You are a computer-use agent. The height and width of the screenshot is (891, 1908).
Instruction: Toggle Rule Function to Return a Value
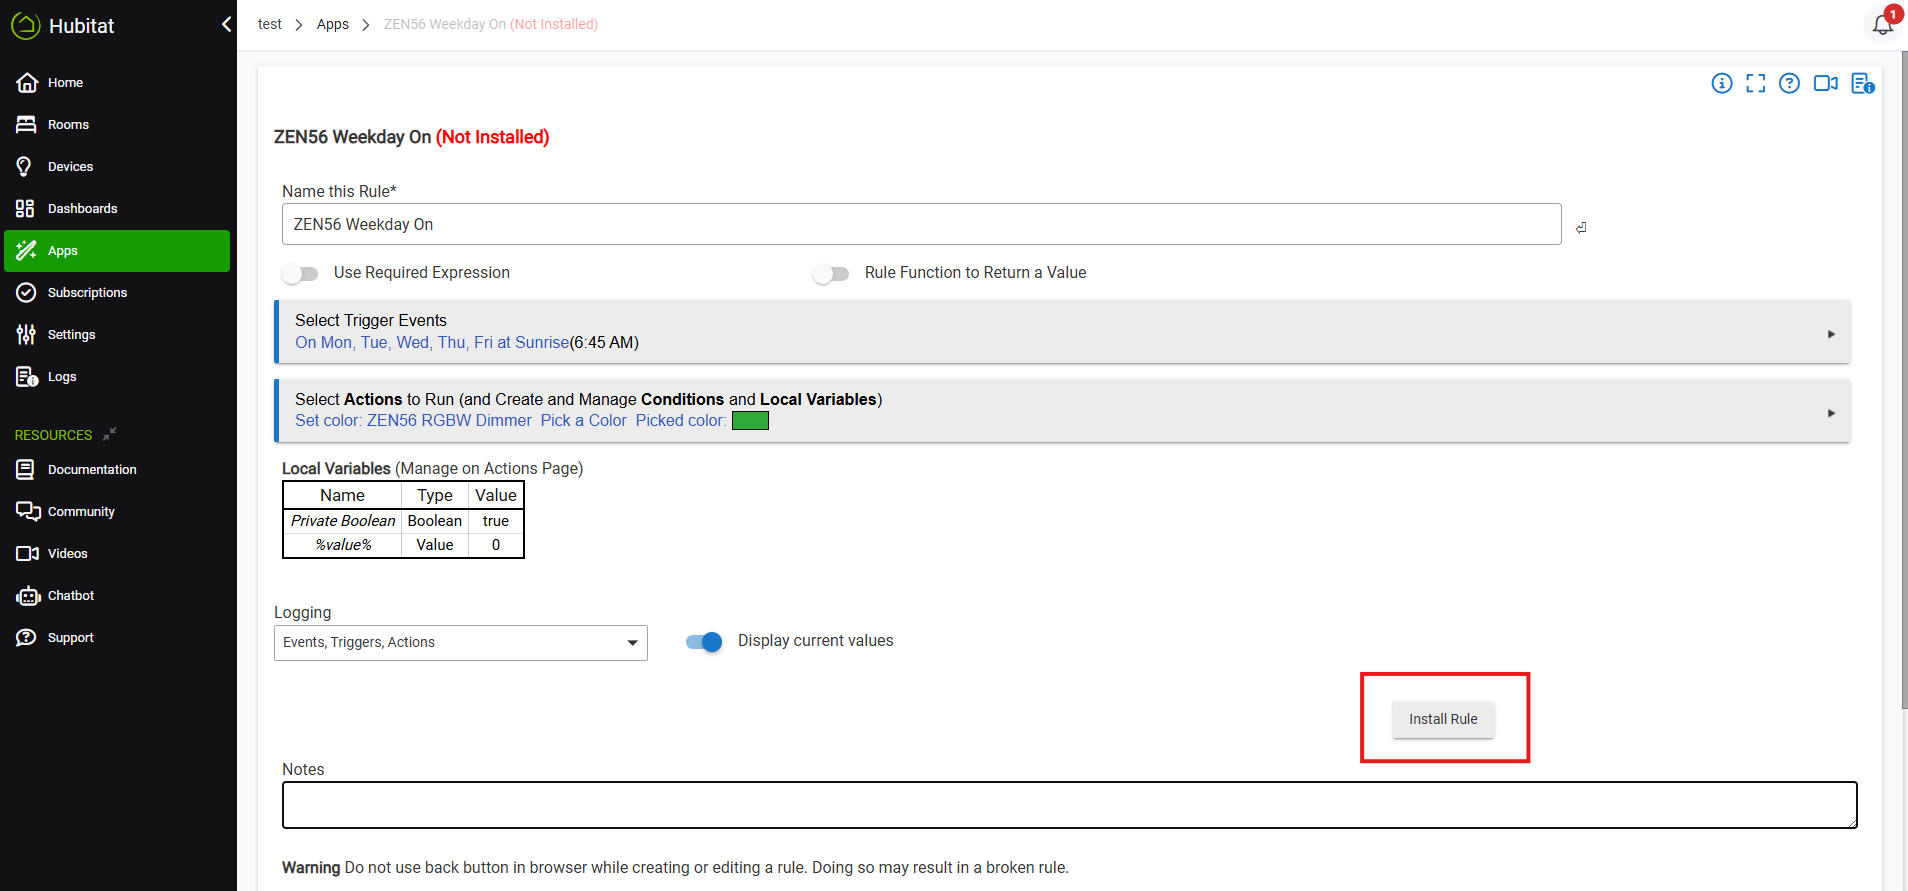(x=831, y=273)
